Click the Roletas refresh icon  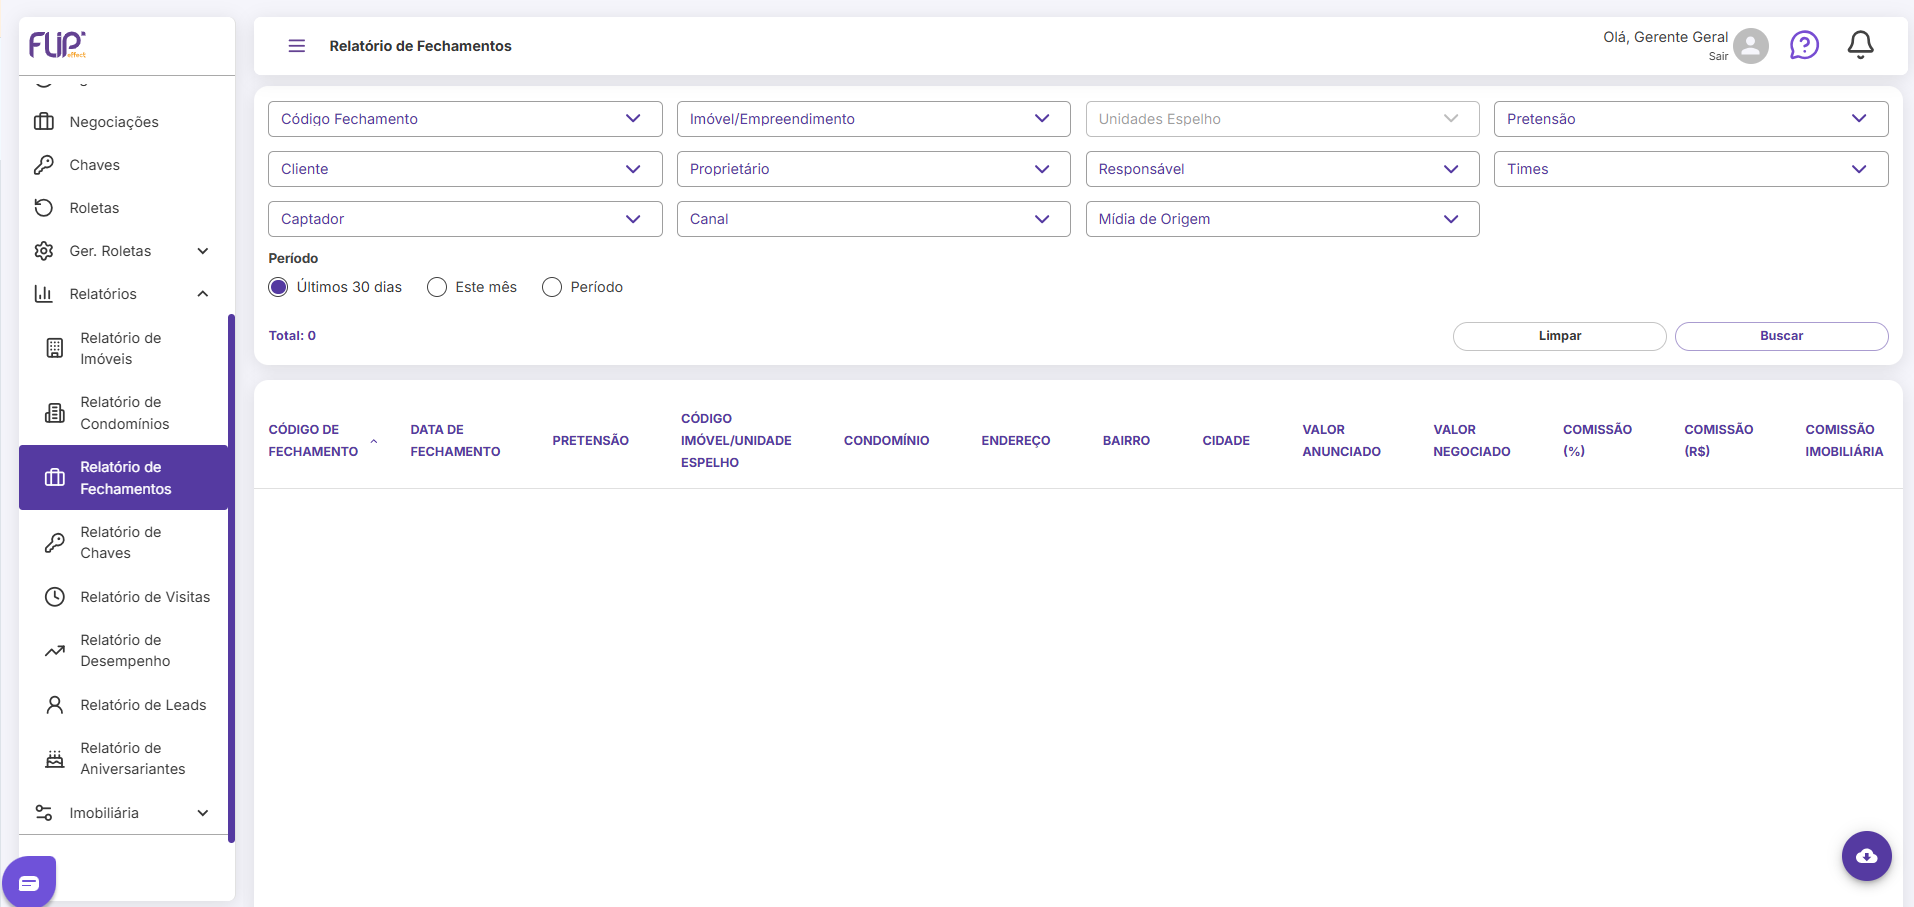click(44, 208)
